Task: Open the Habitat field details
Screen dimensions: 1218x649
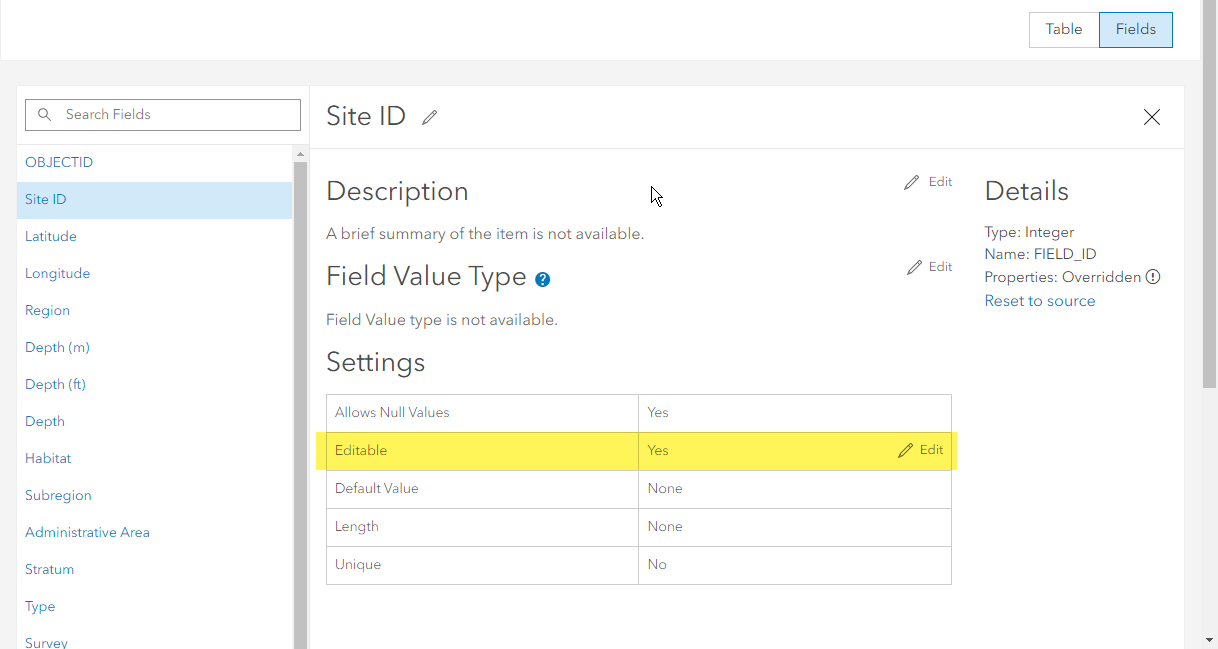Action: (x=48, y=459)
